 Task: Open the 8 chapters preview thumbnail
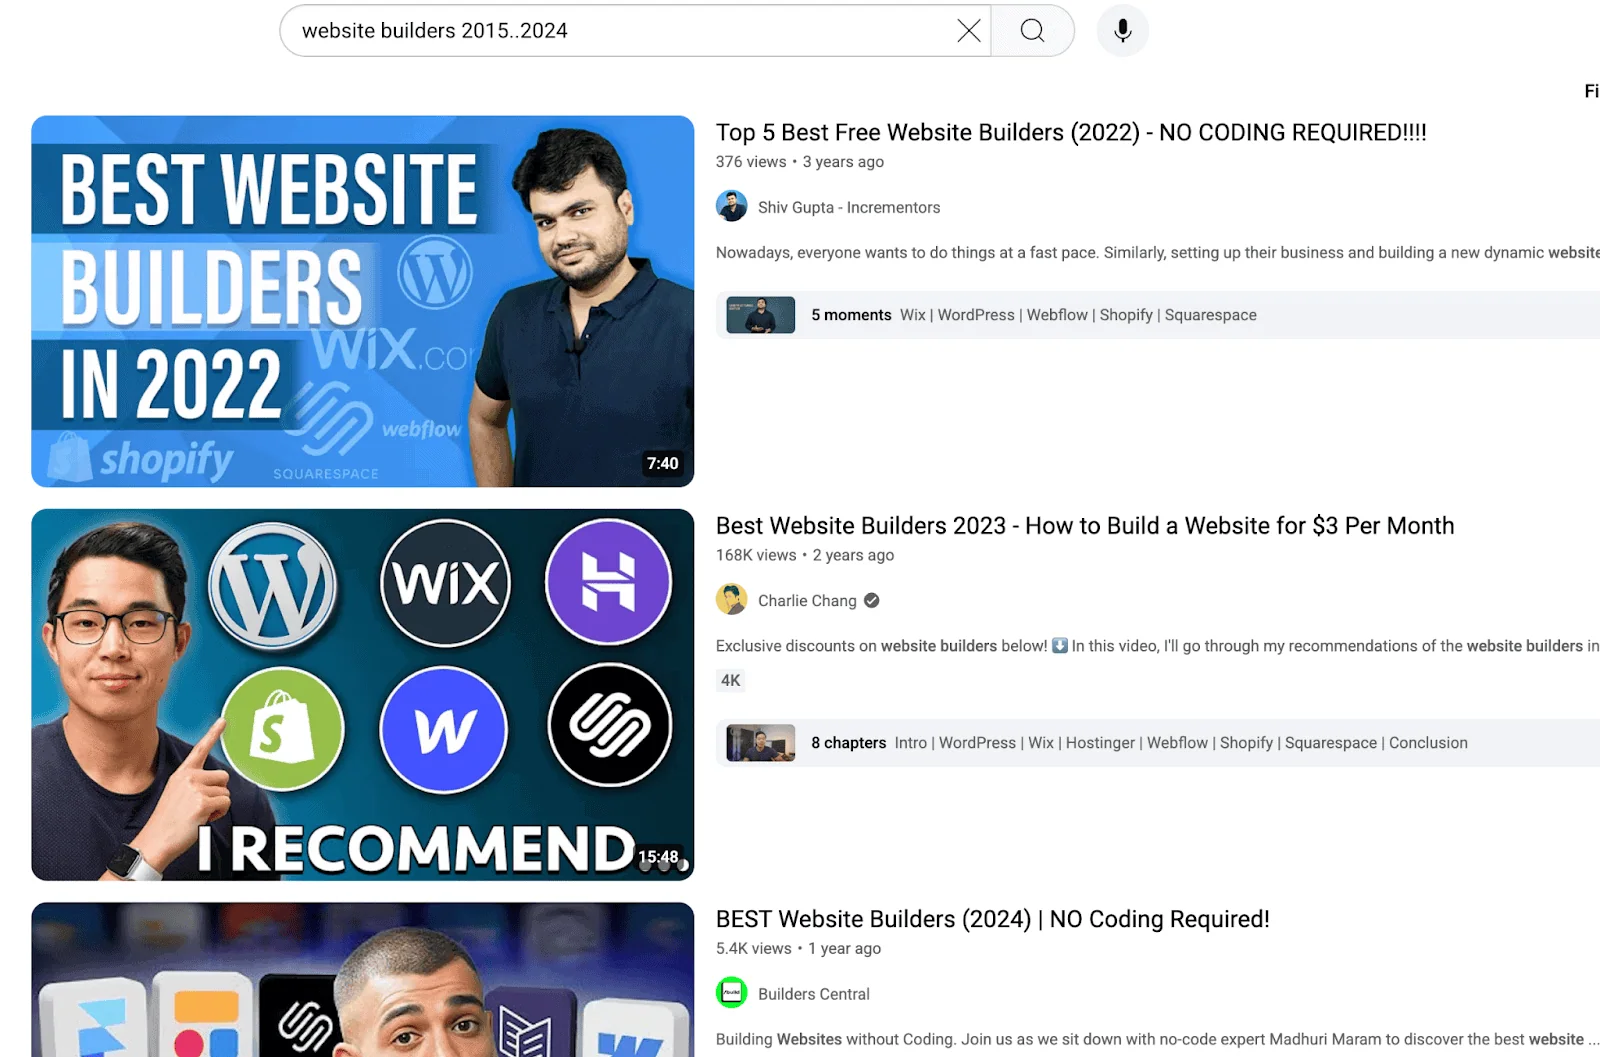761,743
